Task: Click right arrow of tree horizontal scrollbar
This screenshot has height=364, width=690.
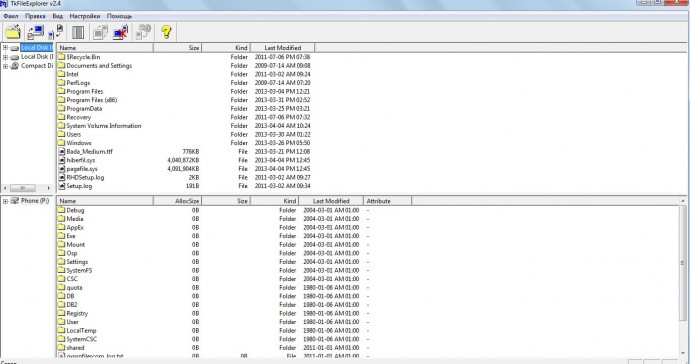Action: [x=49, y=188]
